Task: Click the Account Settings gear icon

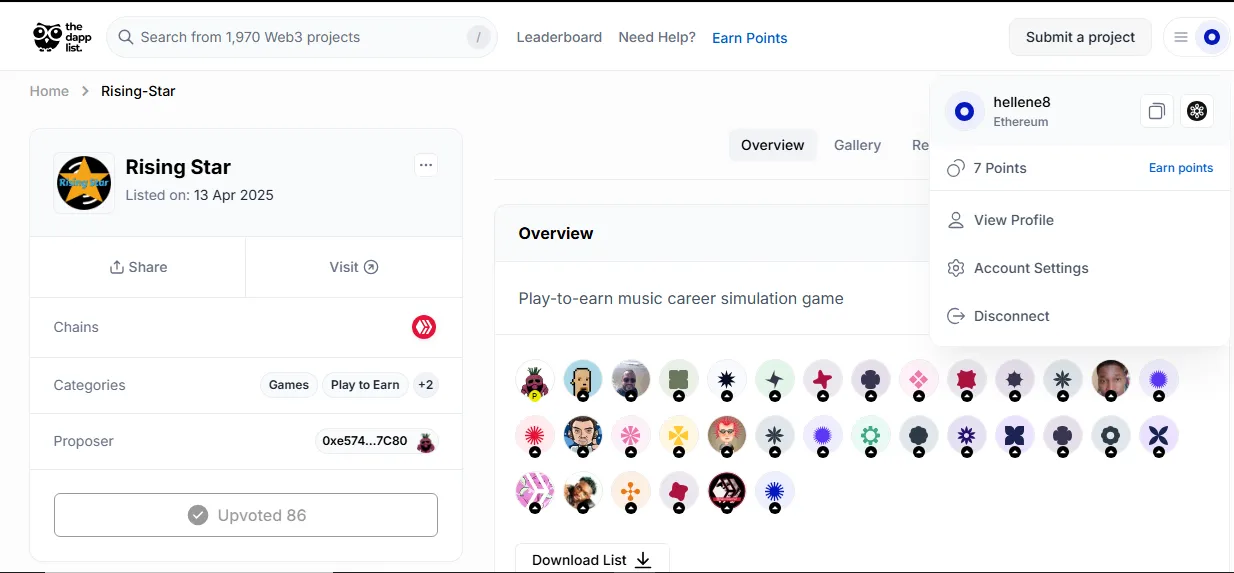Action: 956,268
